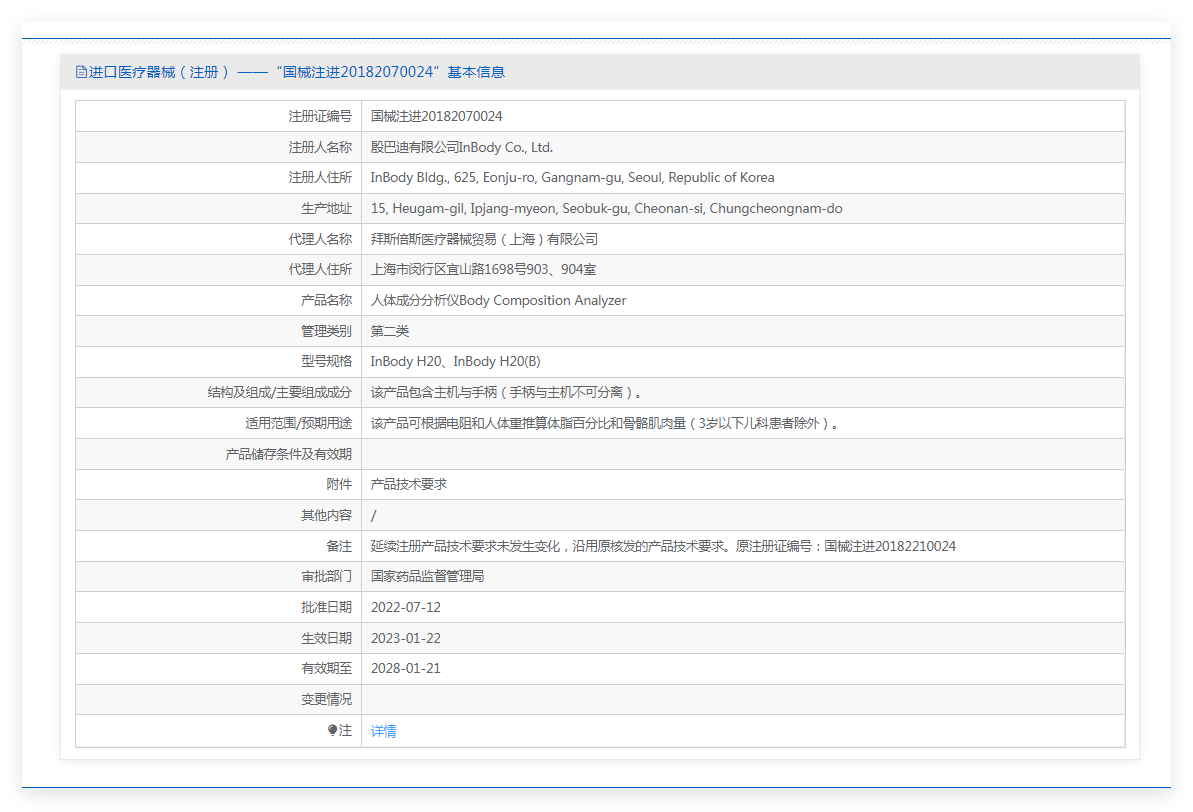Select production address 15, Heugam-gil, Ipjang-myeon
This screenshot has width=1193, height=812.
coord(606,209)
